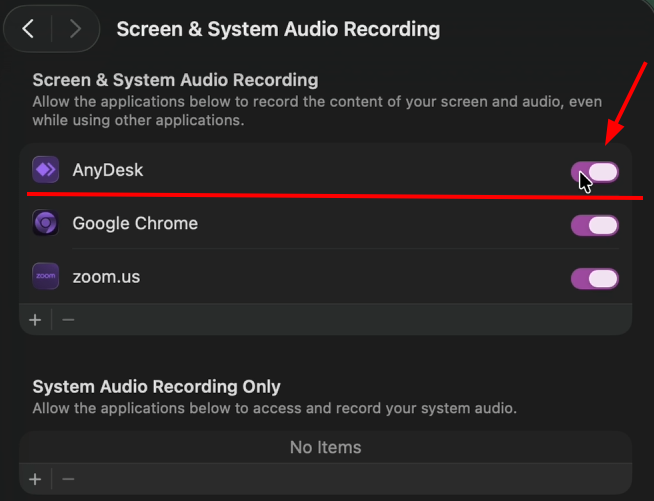654x501 pixels.
Task: Select the AnyDesk name in the list
Action: click(108, 170)
